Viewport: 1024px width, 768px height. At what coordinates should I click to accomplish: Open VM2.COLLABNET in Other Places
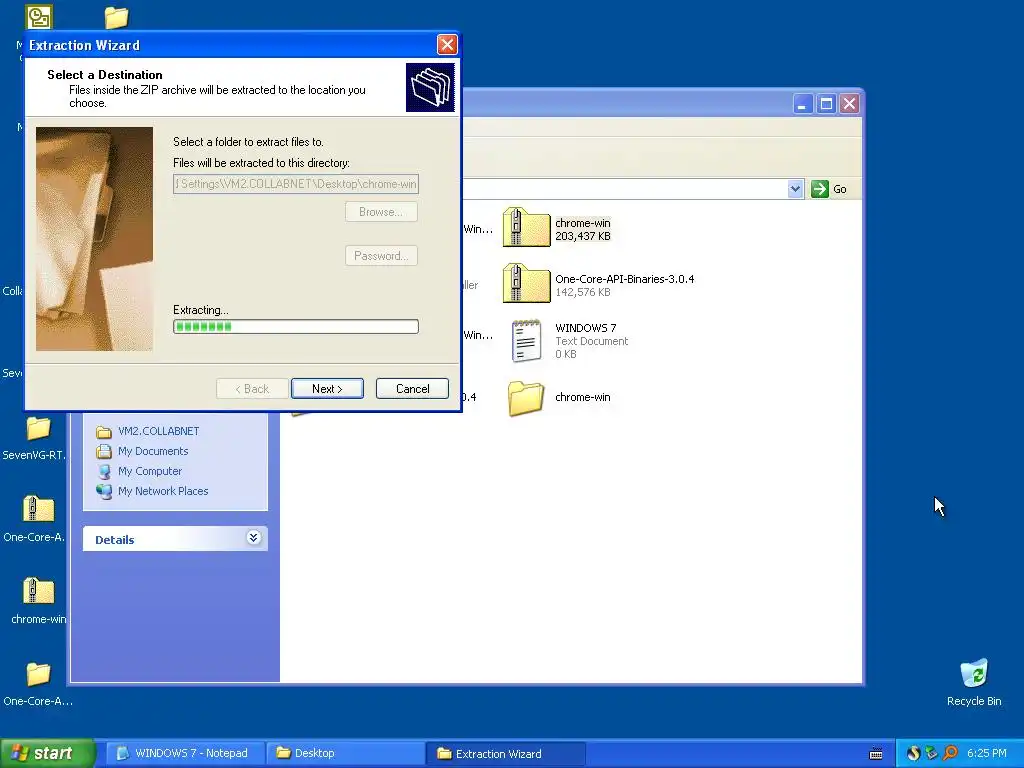click(x=158, y=431)
